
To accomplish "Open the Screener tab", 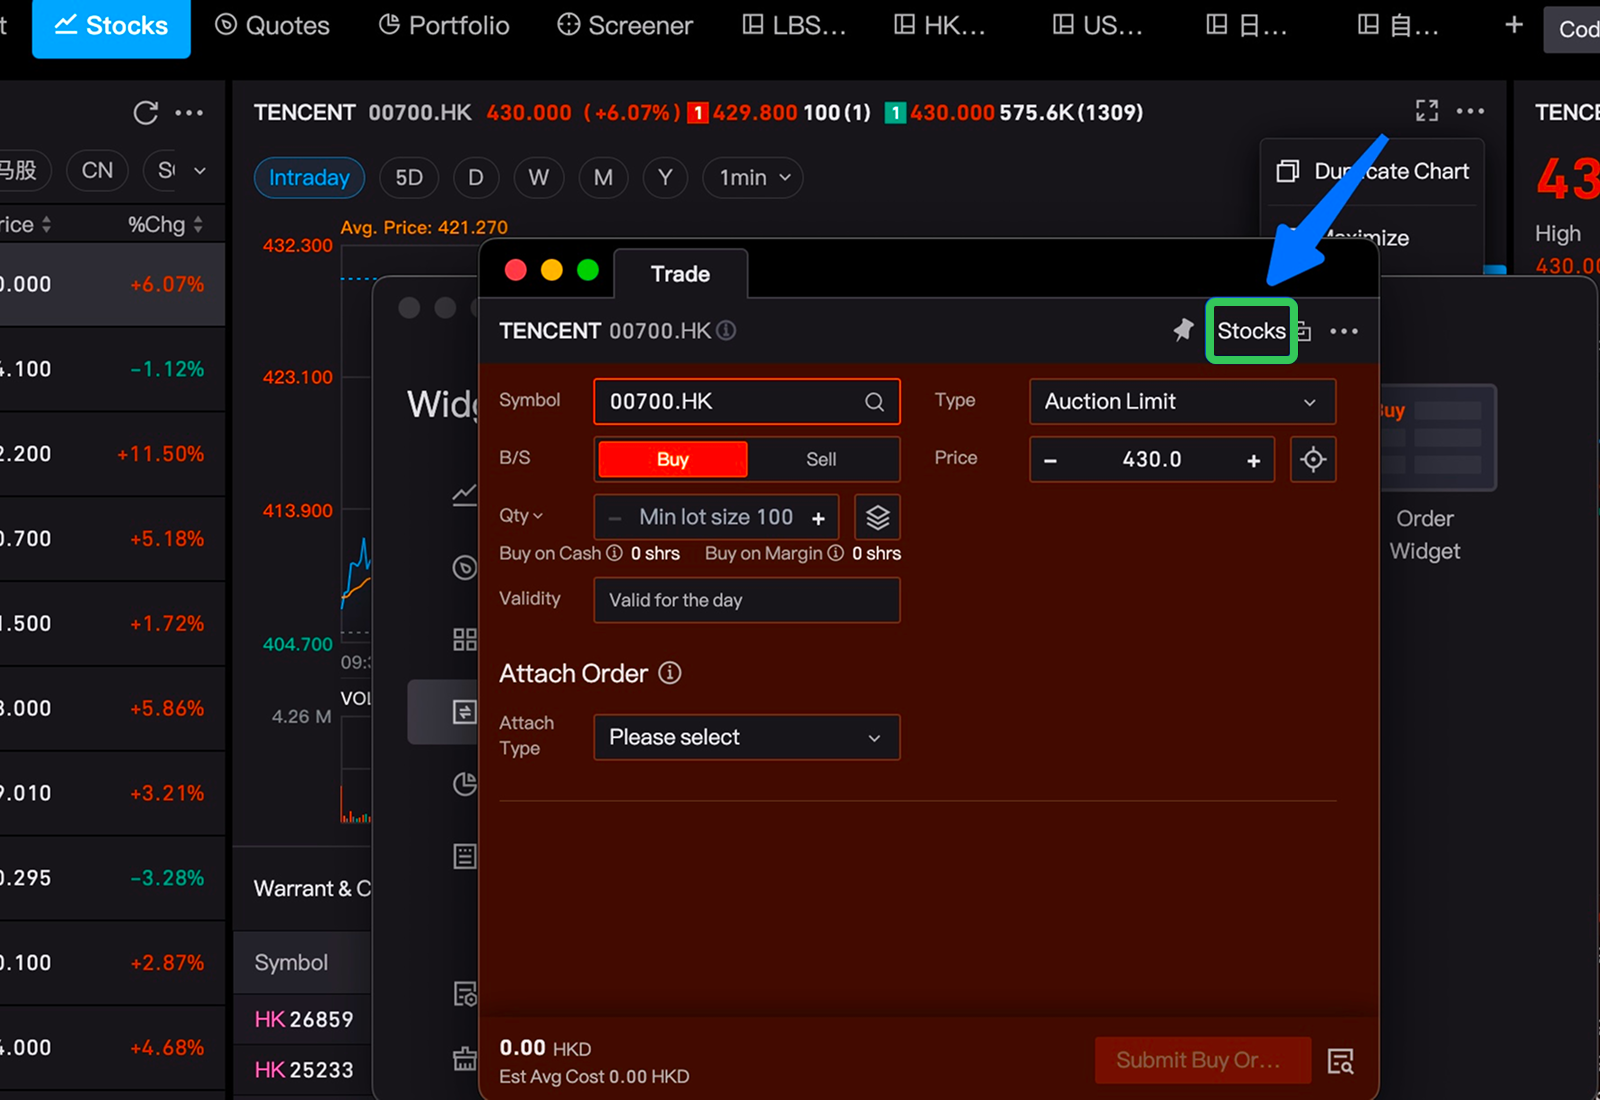I will pos(625,26).
